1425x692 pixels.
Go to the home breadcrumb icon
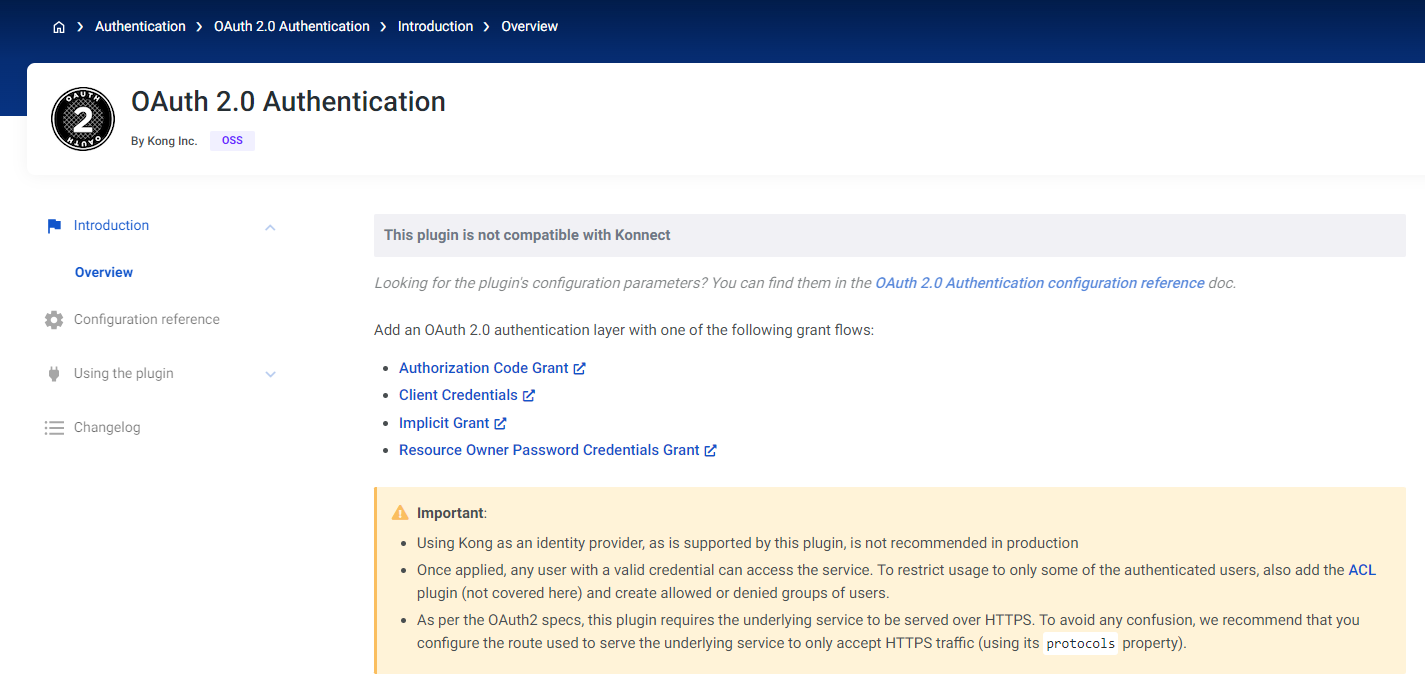tap(59, 27)
